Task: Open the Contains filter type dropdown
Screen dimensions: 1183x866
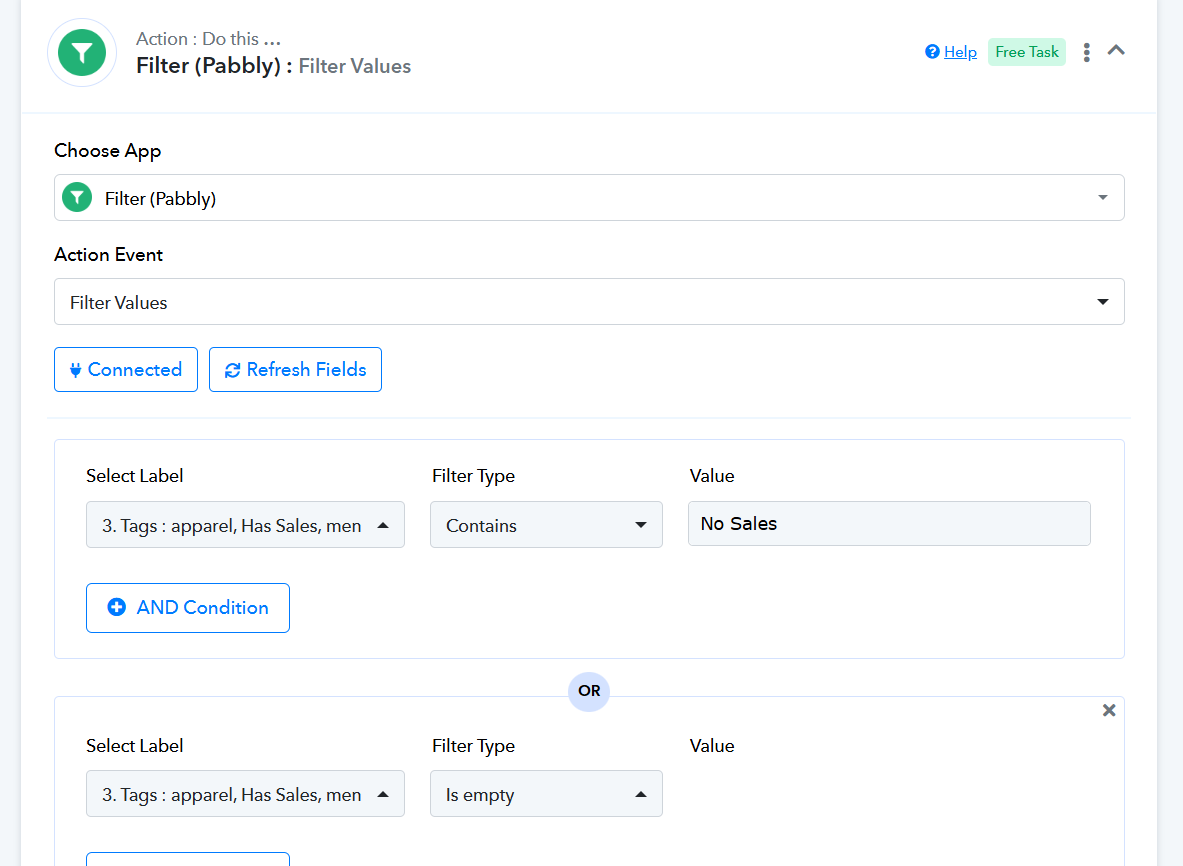Action: 546,525
